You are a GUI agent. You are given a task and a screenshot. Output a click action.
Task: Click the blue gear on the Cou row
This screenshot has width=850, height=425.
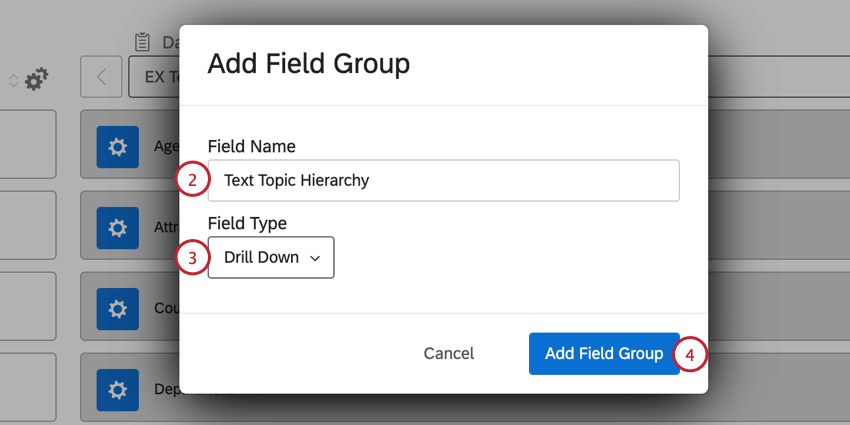[x=117, y=308]
